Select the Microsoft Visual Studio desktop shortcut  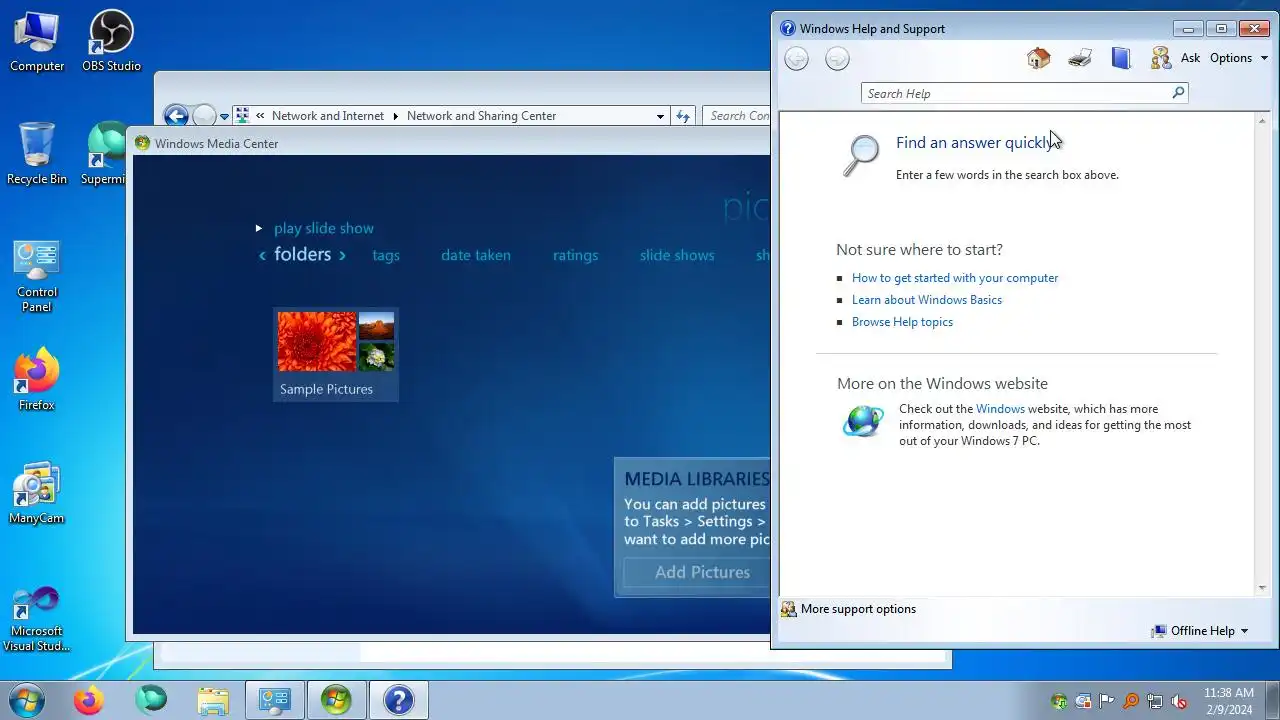pos(37,620)
